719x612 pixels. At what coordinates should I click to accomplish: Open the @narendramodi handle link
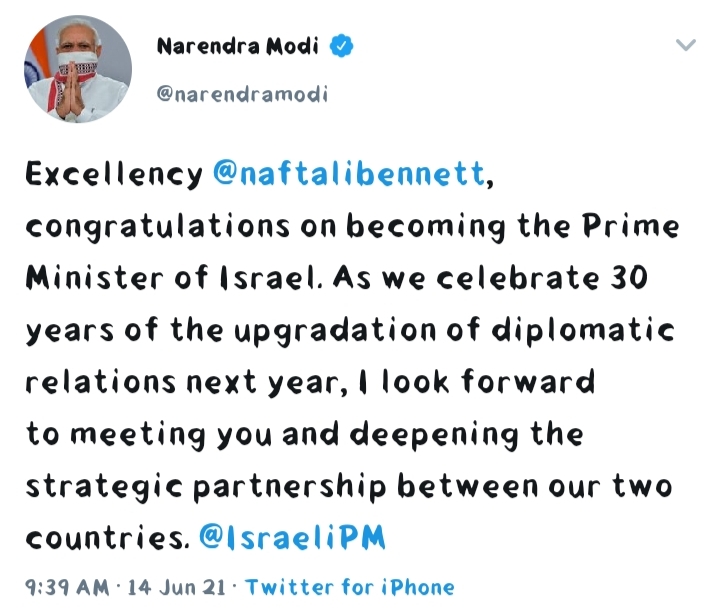click(x=242, y=94)
